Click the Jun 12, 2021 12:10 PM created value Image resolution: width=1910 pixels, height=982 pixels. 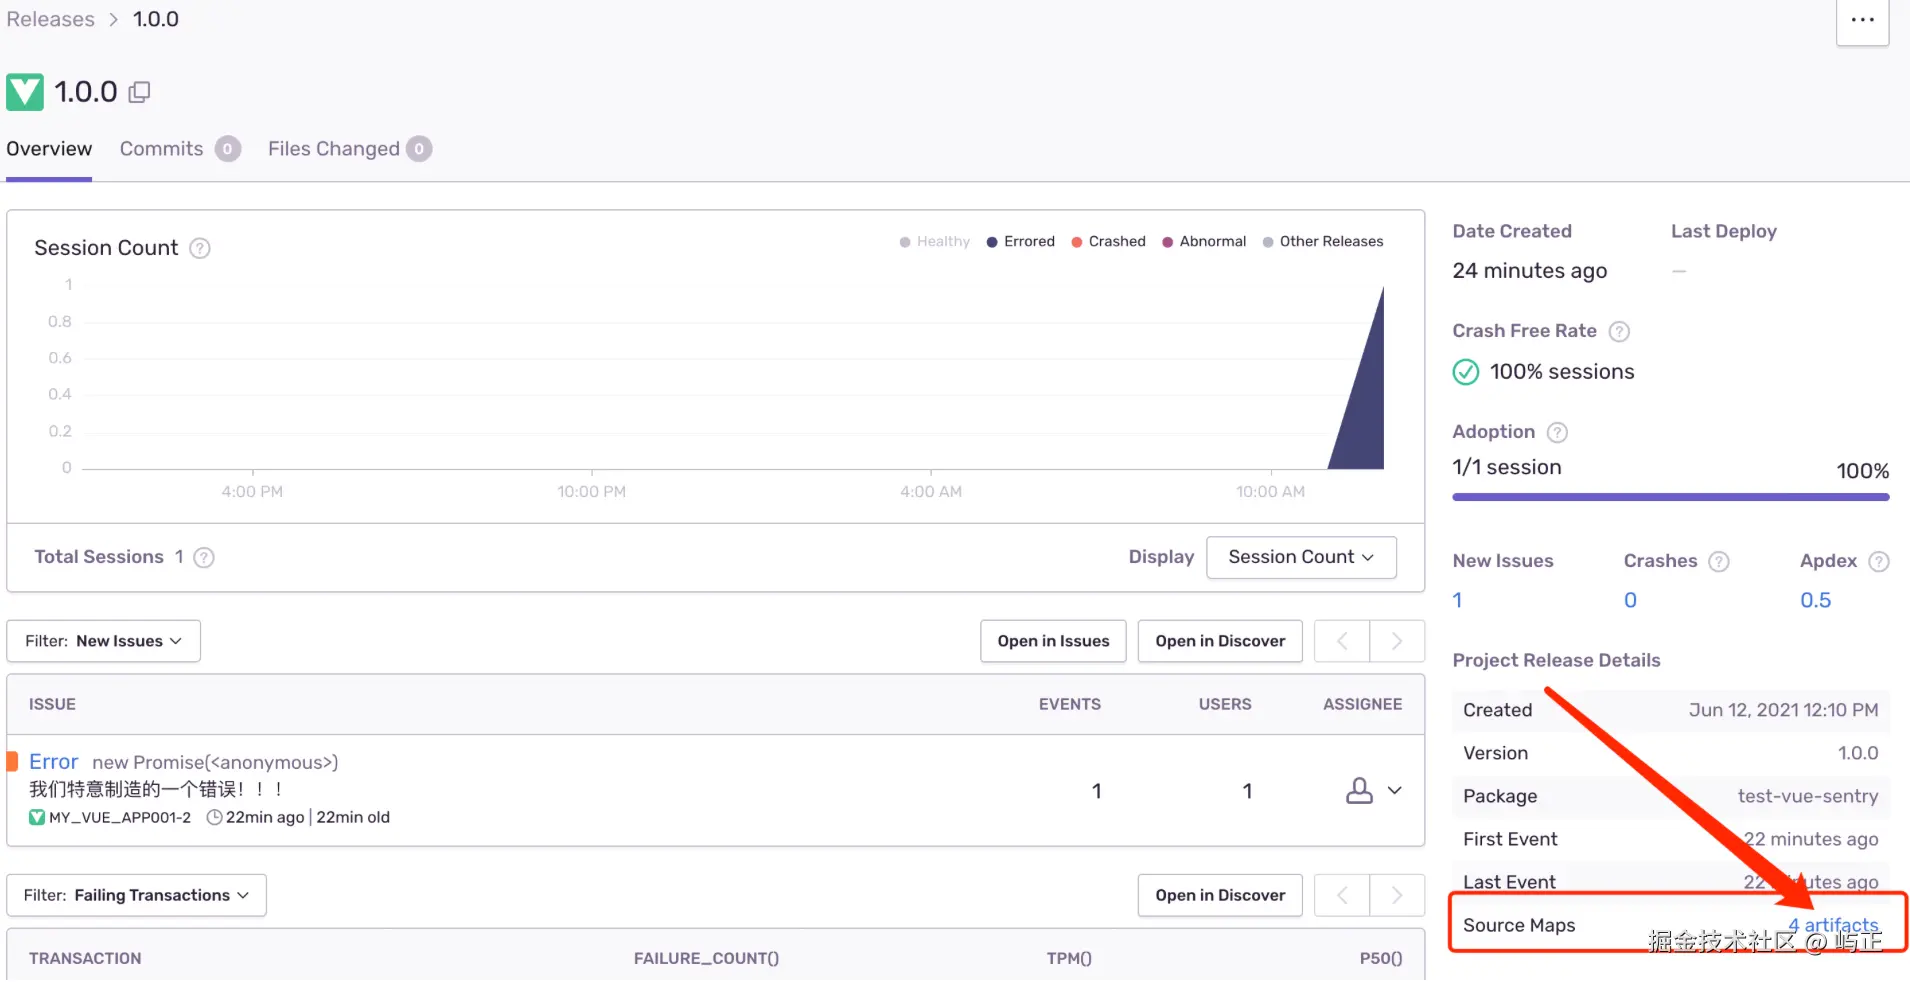pos(1784,710)
